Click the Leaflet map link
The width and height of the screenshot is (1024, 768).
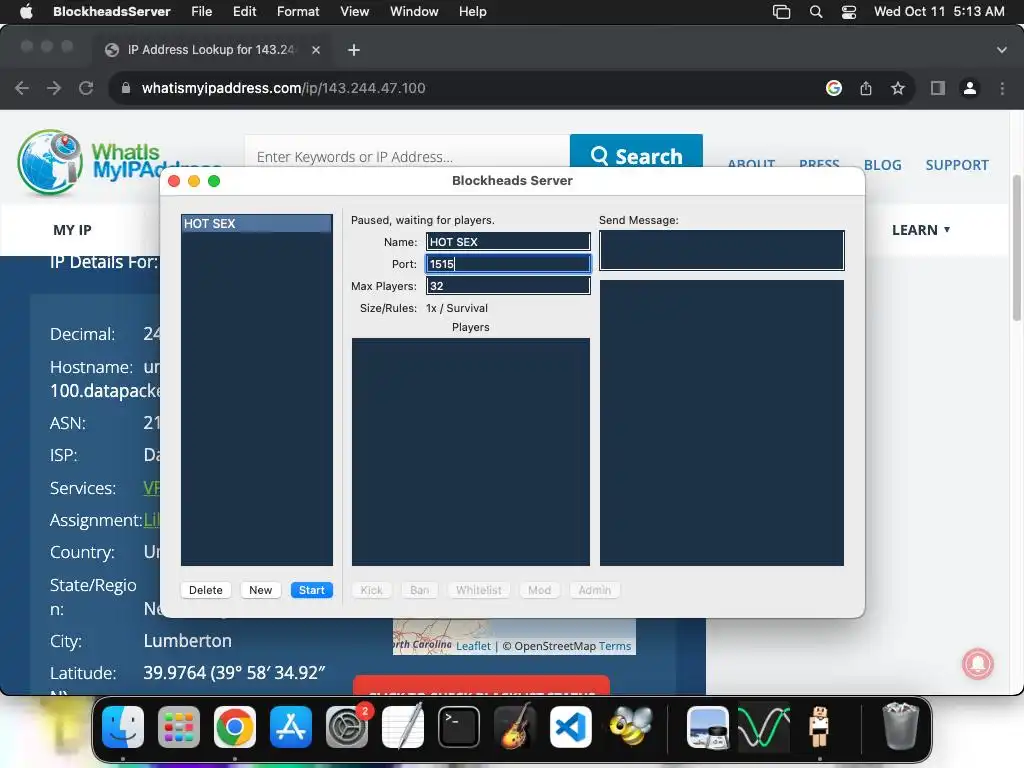[x=473, y=646]
